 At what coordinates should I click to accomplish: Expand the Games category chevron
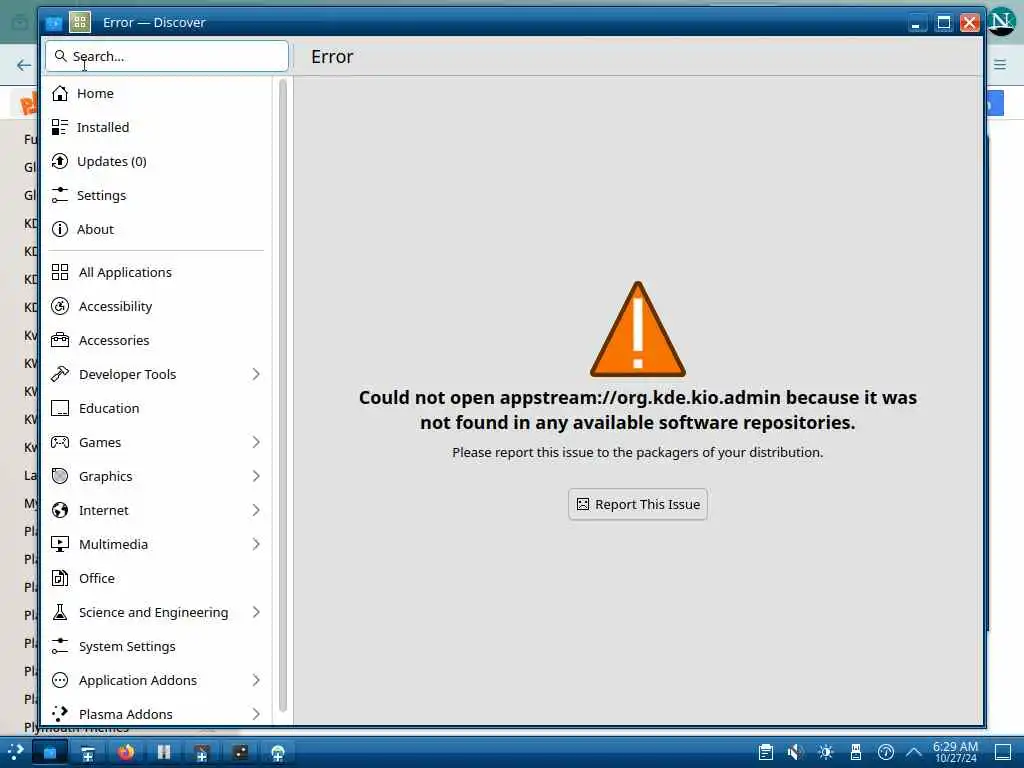(x=256, y=442)
